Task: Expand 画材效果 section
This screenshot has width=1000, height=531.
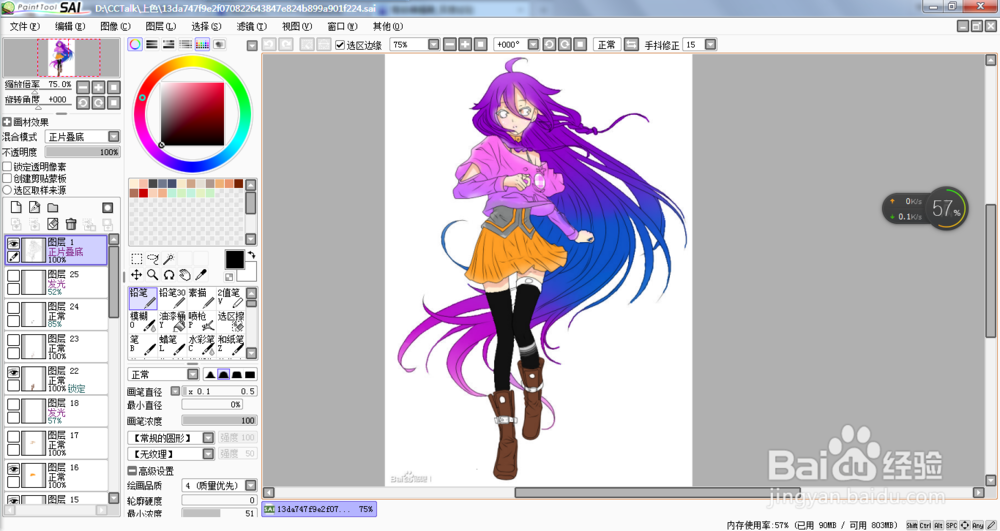Action: tap(7, 122)
